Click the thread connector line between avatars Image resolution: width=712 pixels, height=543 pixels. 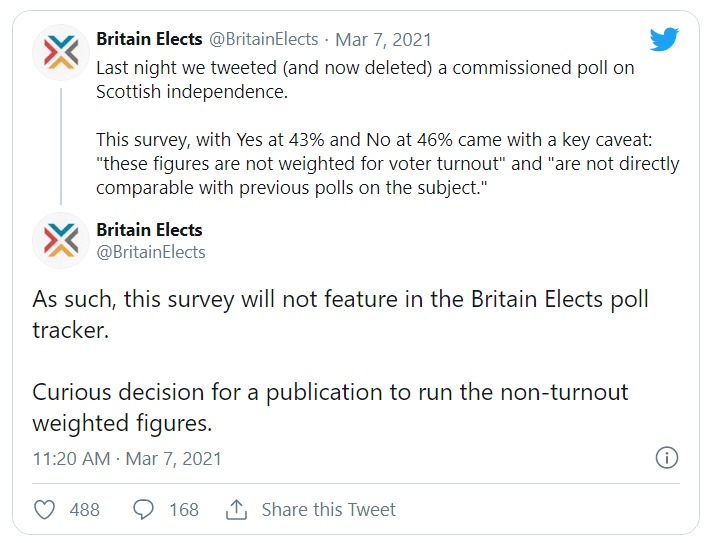point(61,146)
